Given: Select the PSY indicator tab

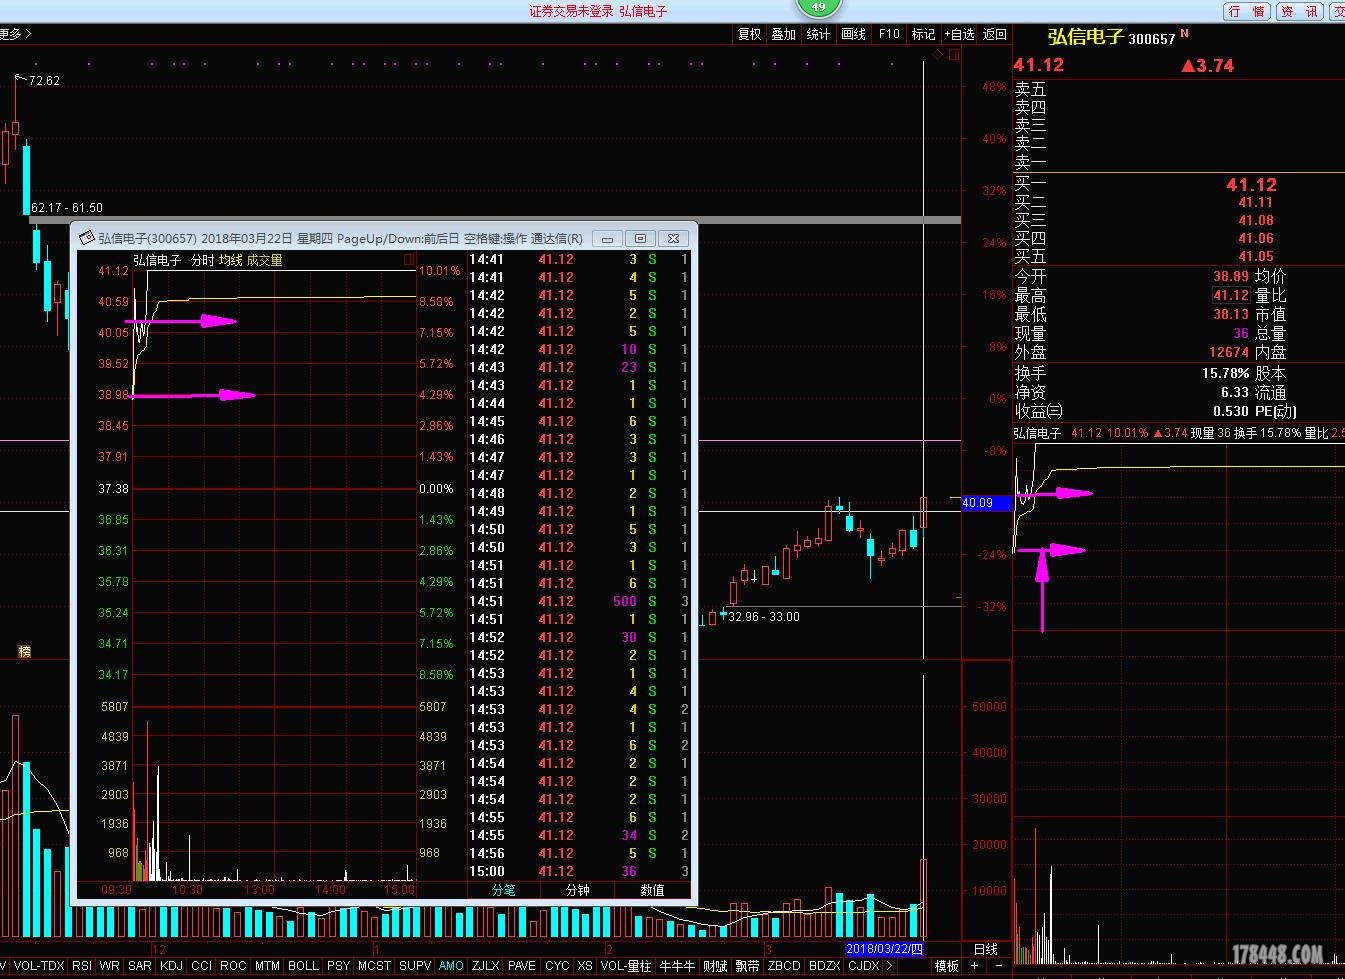Looking at the screenshot, I should coord(339,966).
